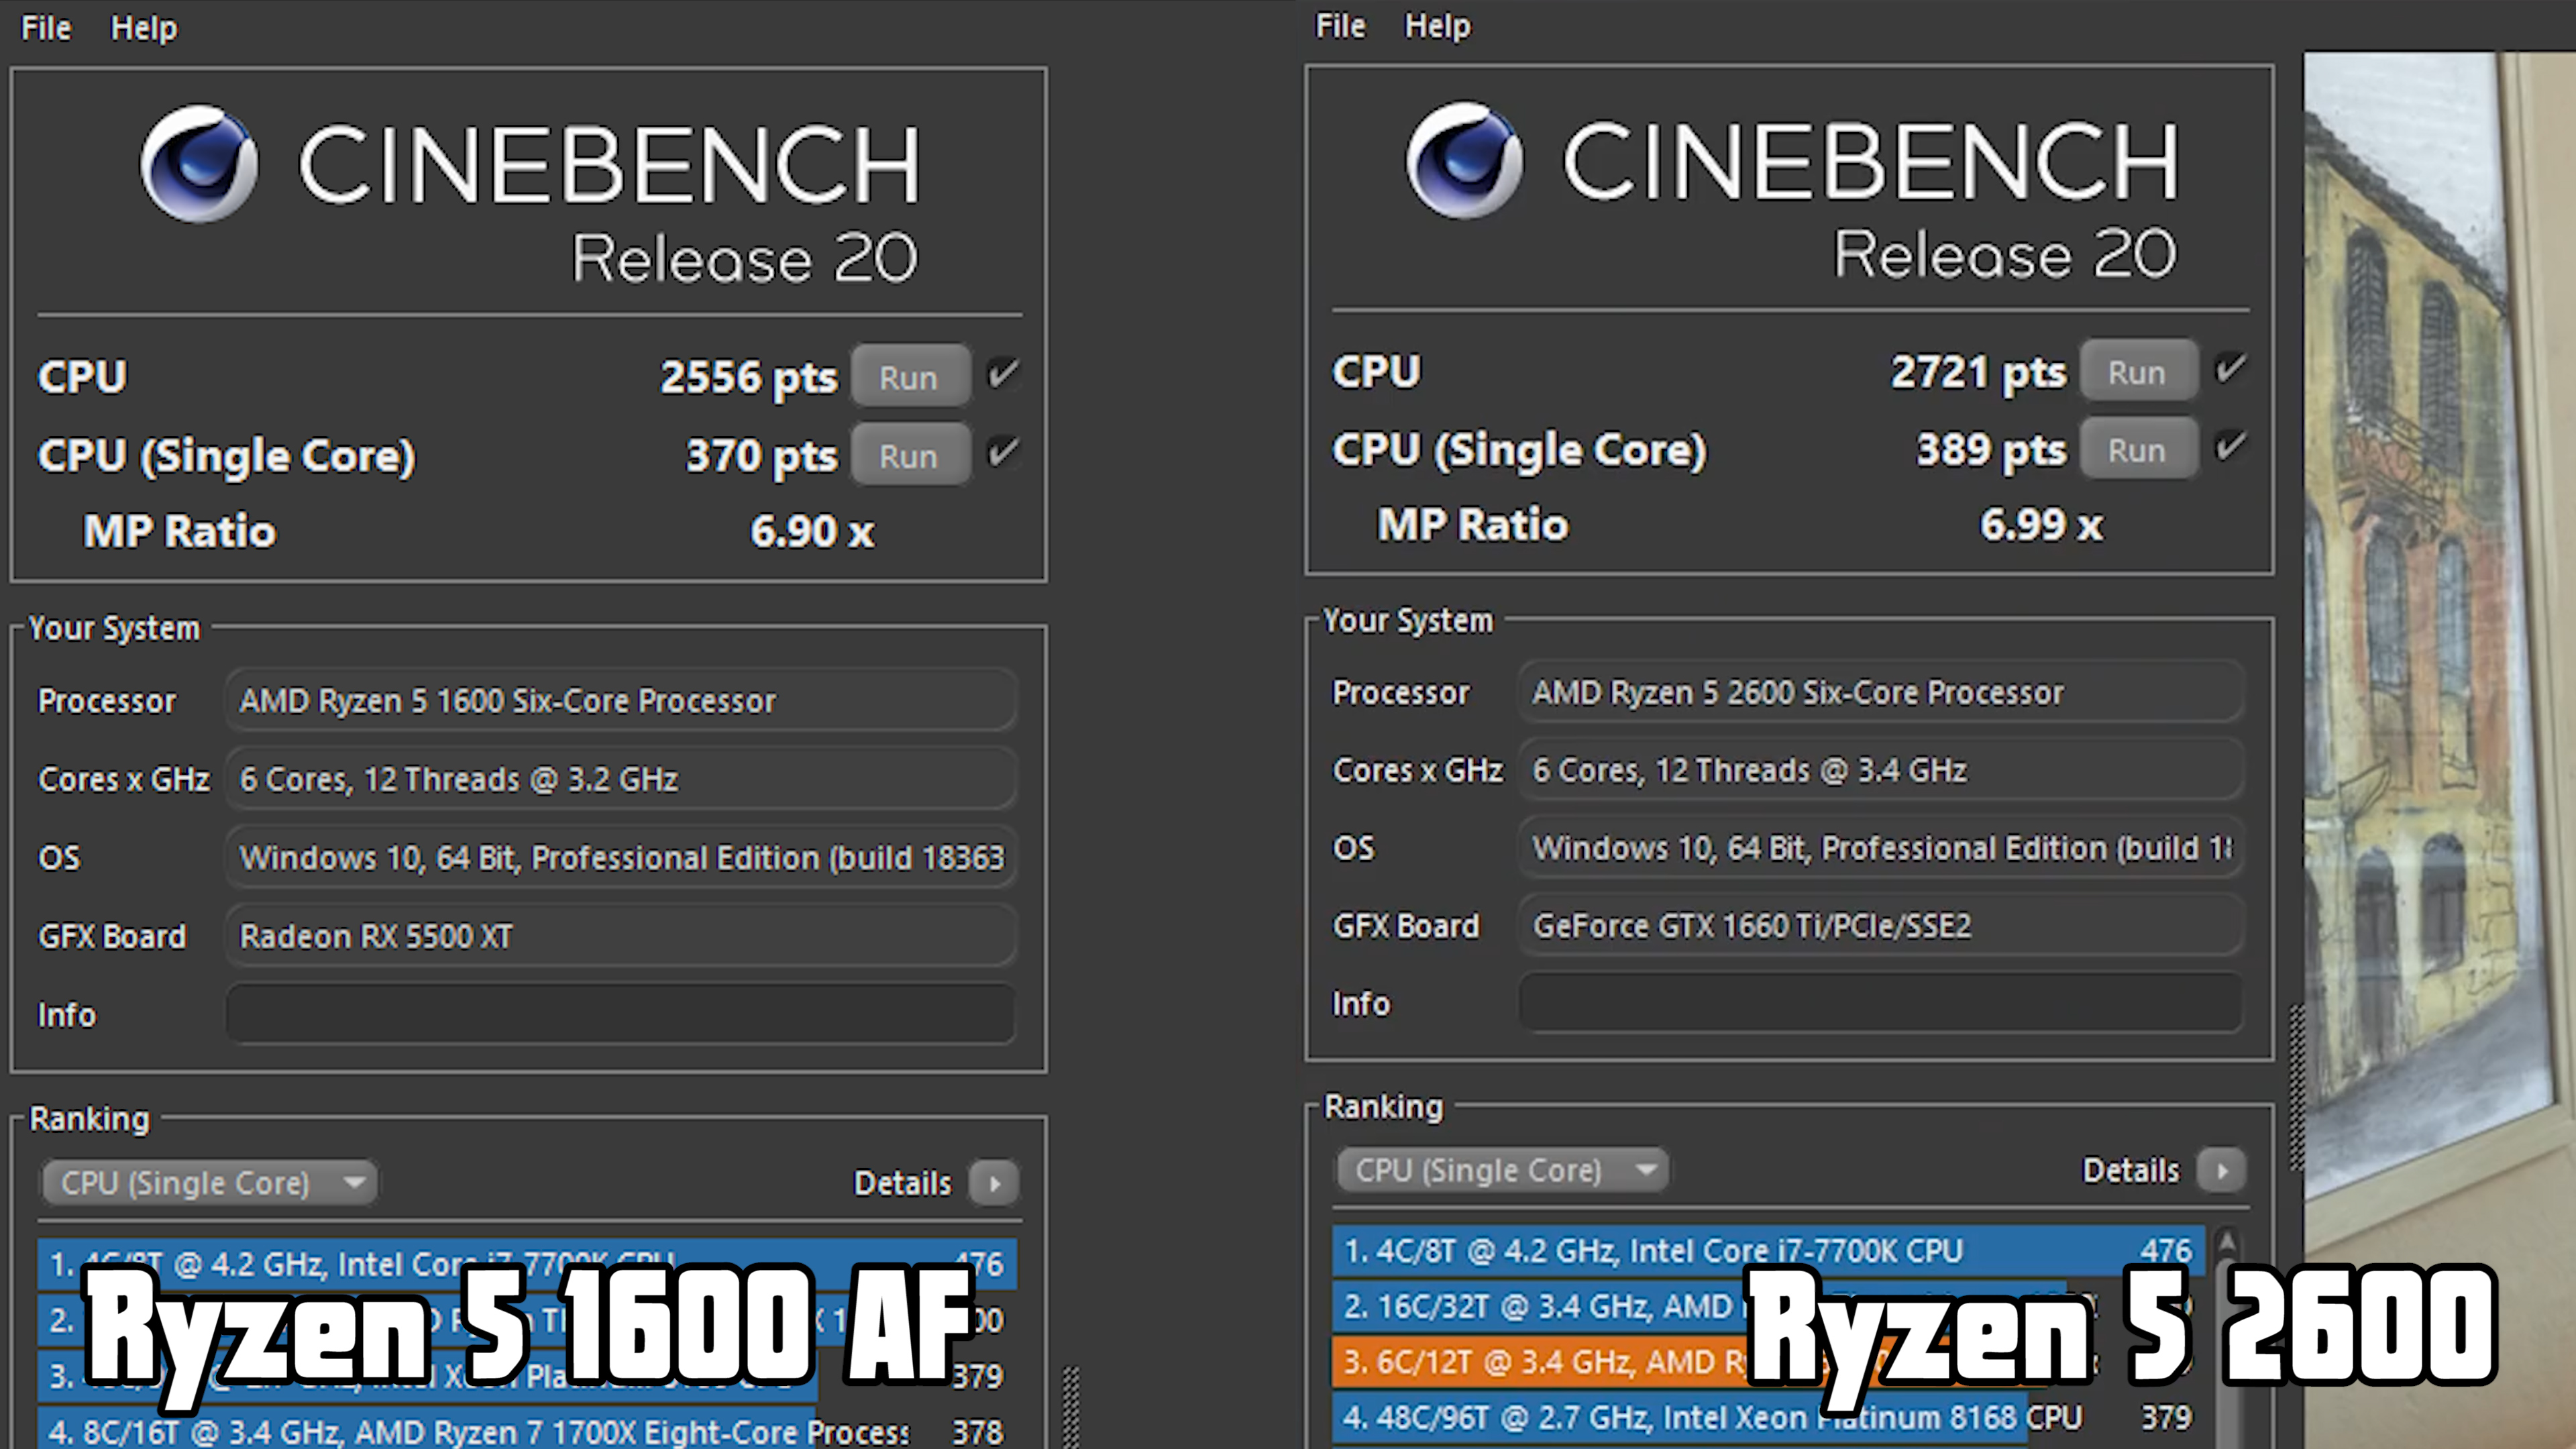Click the Cinebench logo sphere in the left window
This screenshot has height=1449, width=2576.
tap(199, 163)
